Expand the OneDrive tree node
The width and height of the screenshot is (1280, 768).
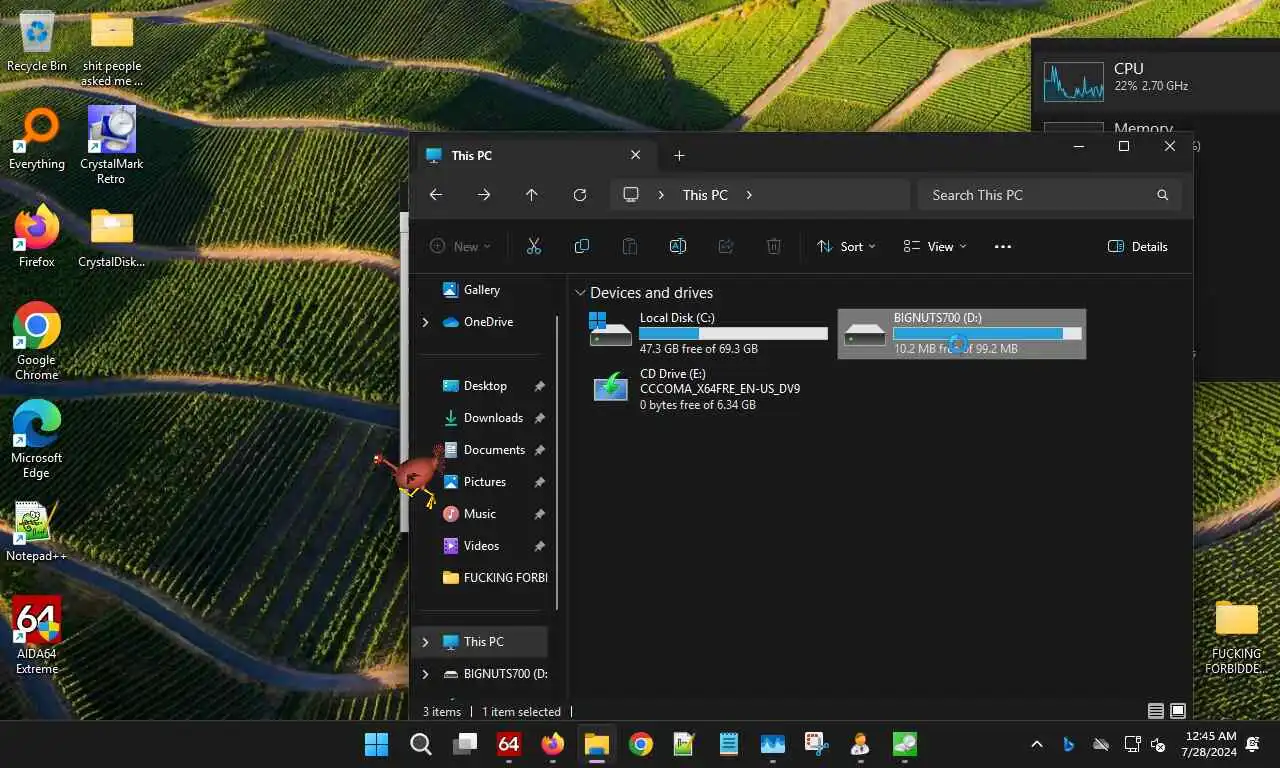[x=425, y=322]
